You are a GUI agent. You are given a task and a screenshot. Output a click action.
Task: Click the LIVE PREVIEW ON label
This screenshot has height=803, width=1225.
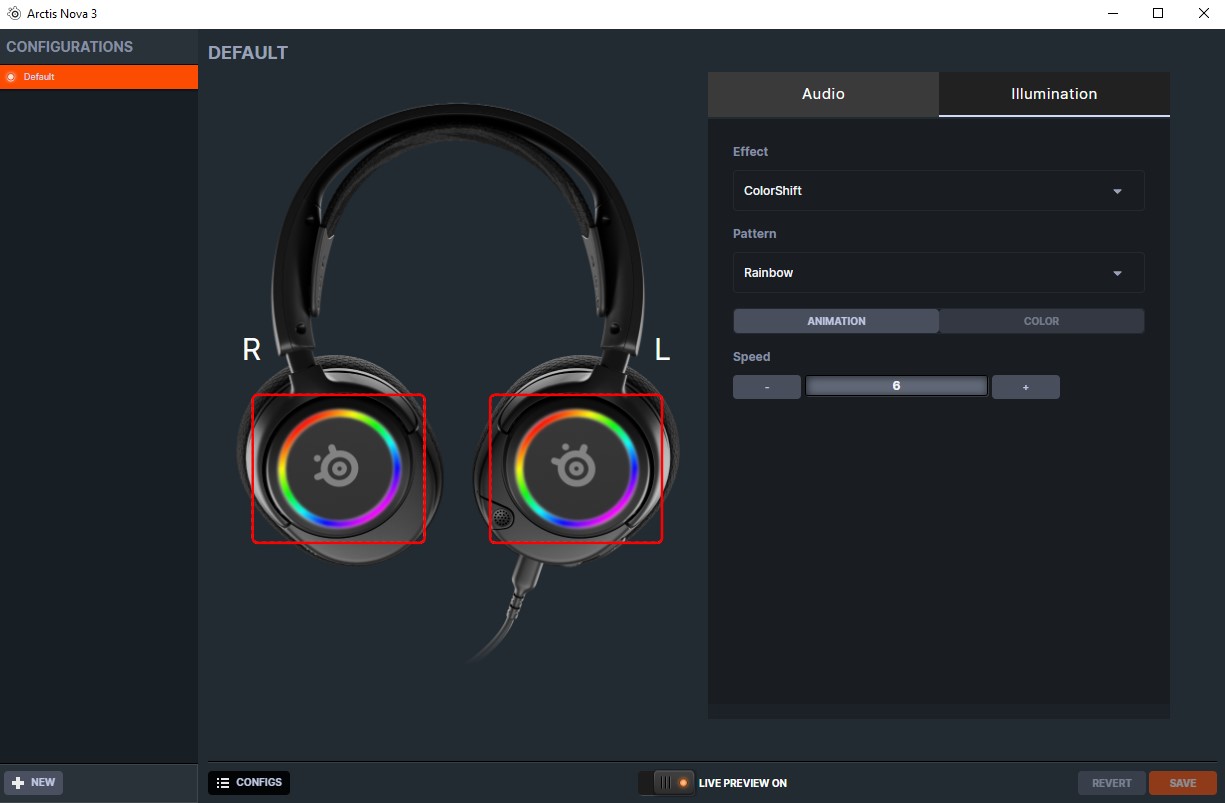(x=743, y=783)
